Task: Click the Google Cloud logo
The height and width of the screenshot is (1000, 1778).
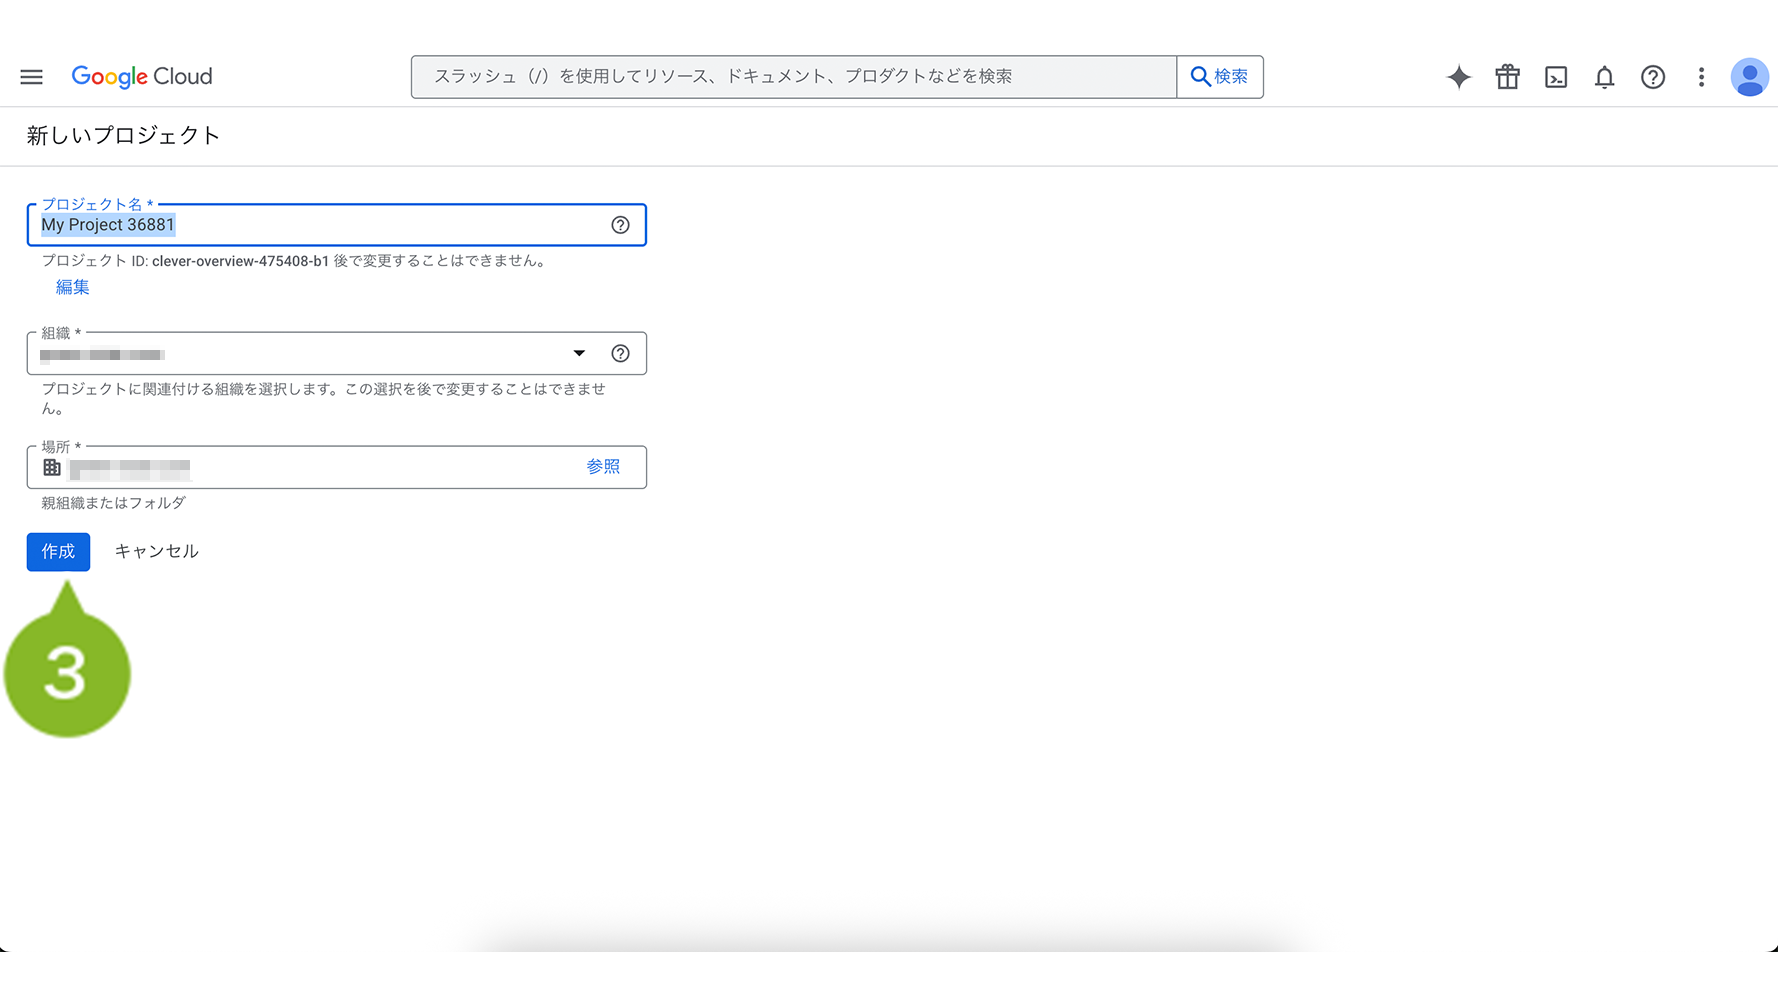Action: coord(142,77)
